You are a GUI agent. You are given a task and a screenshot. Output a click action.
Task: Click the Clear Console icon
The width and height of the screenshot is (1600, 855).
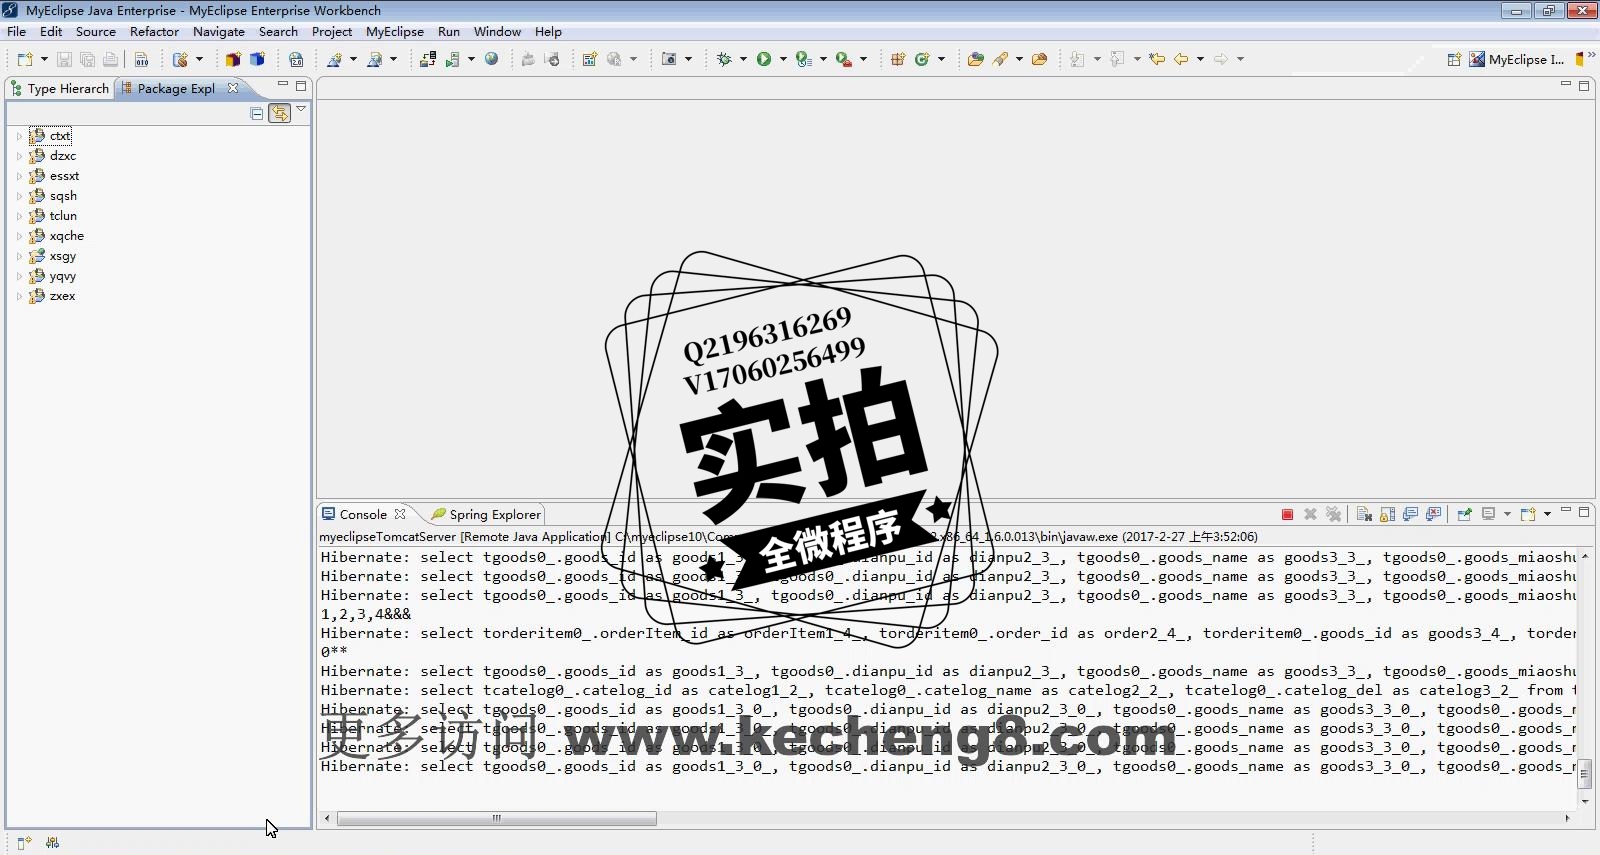[1364, 514]
